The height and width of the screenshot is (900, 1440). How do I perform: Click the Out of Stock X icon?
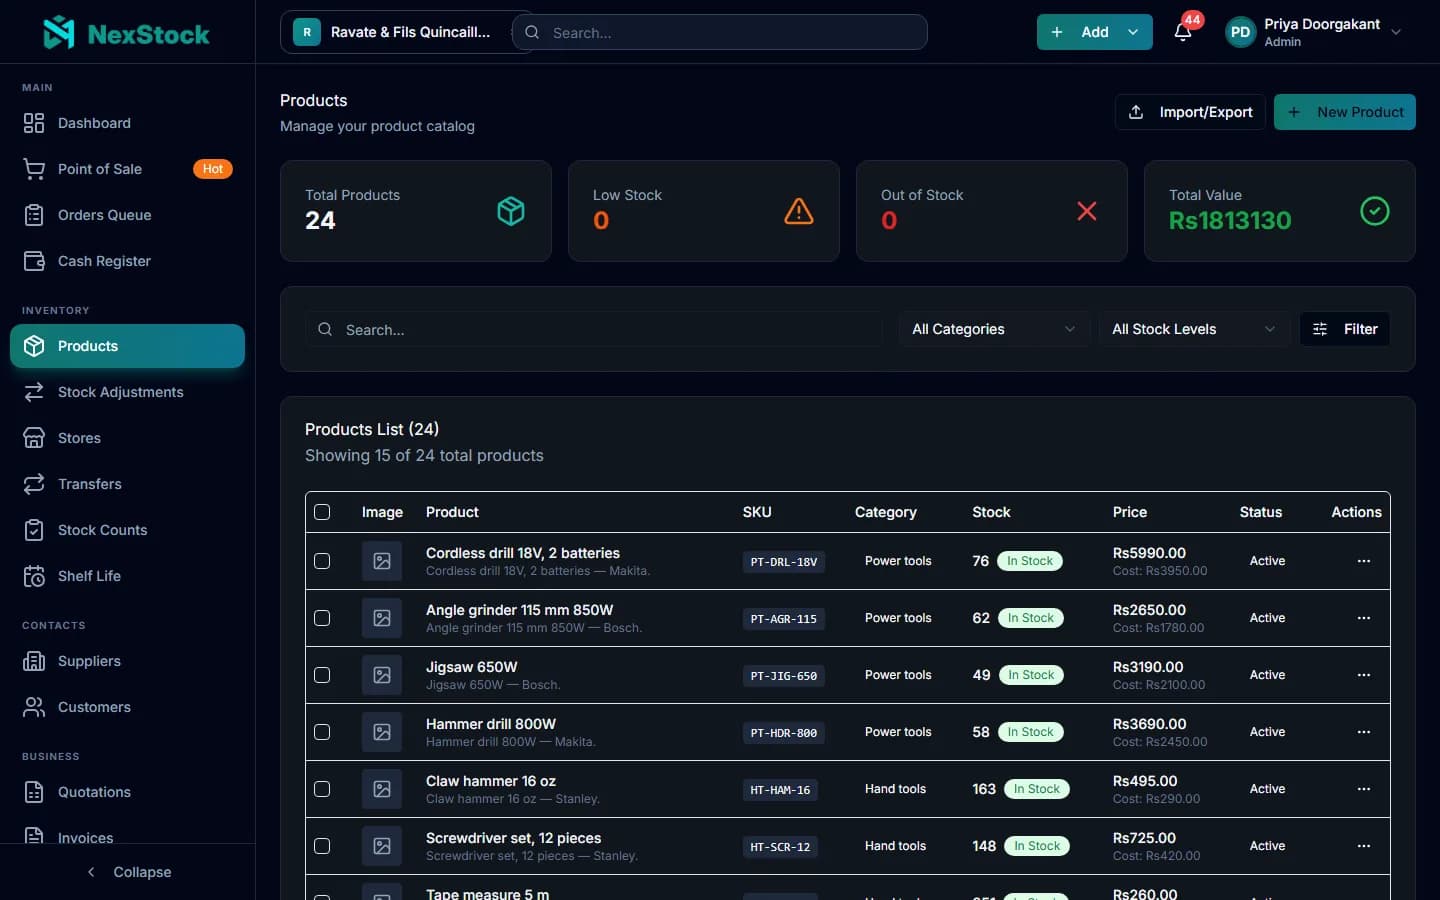[1087, 211]
